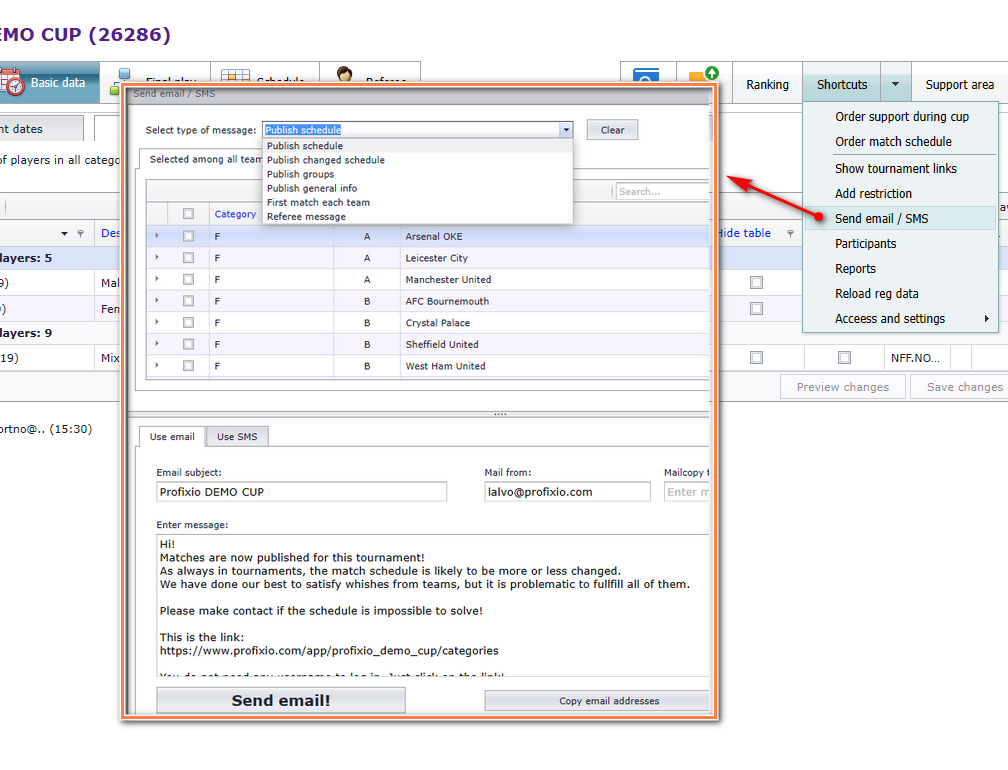
Task: Expand the Leicester City row
Action: 157,257
